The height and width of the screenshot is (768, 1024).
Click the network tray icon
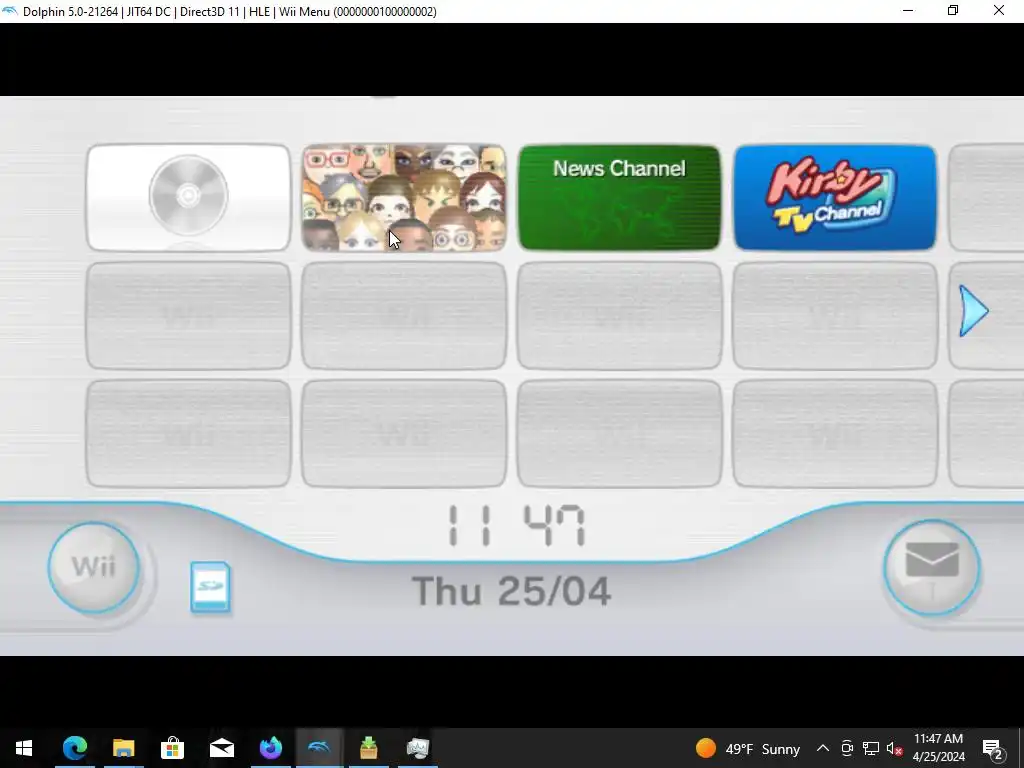871,748
